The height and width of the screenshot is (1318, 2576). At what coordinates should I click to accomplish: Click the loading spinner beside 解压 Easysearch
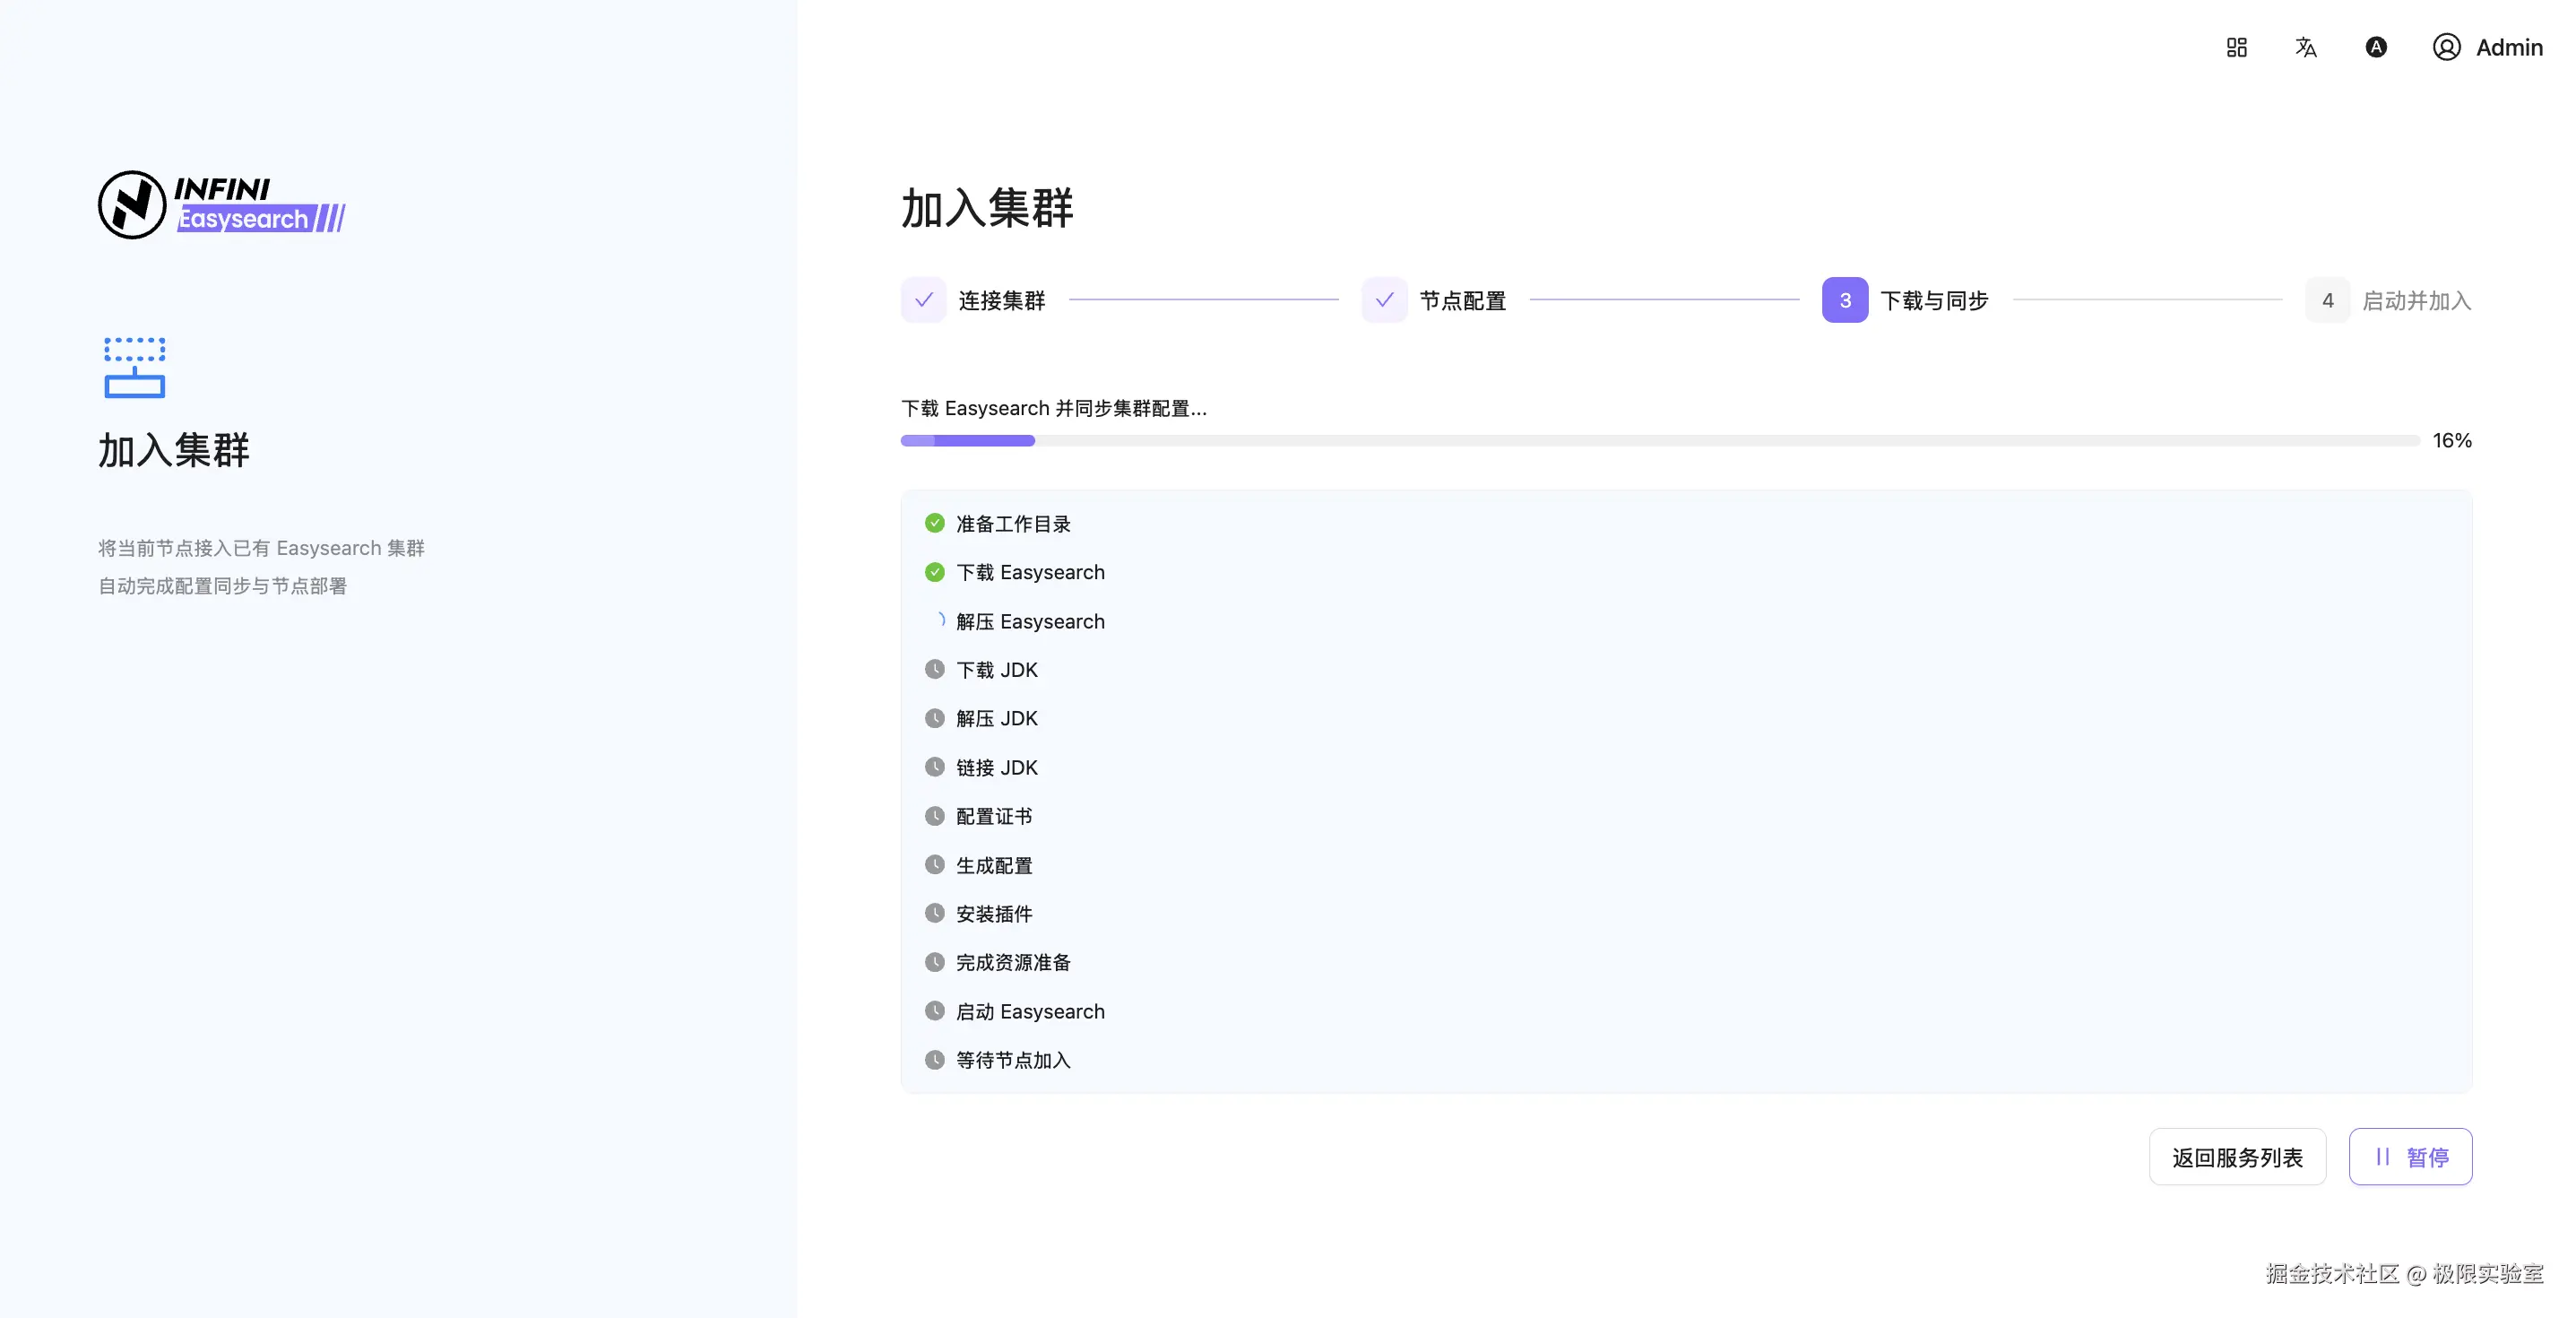point(938,620)
